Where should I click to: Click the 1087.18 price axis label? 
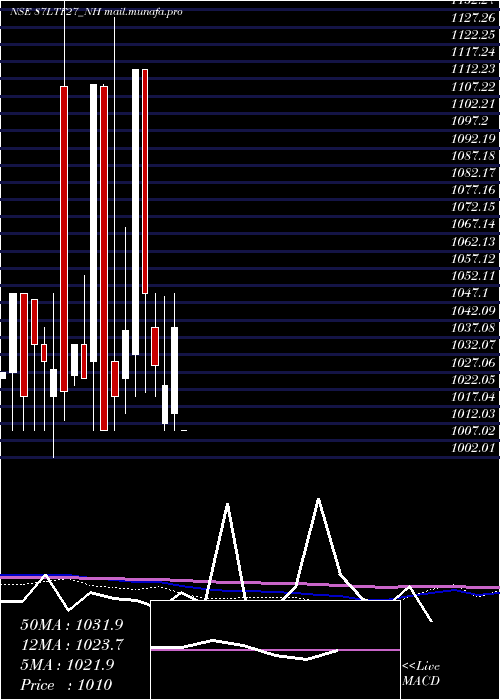point(473,155)
